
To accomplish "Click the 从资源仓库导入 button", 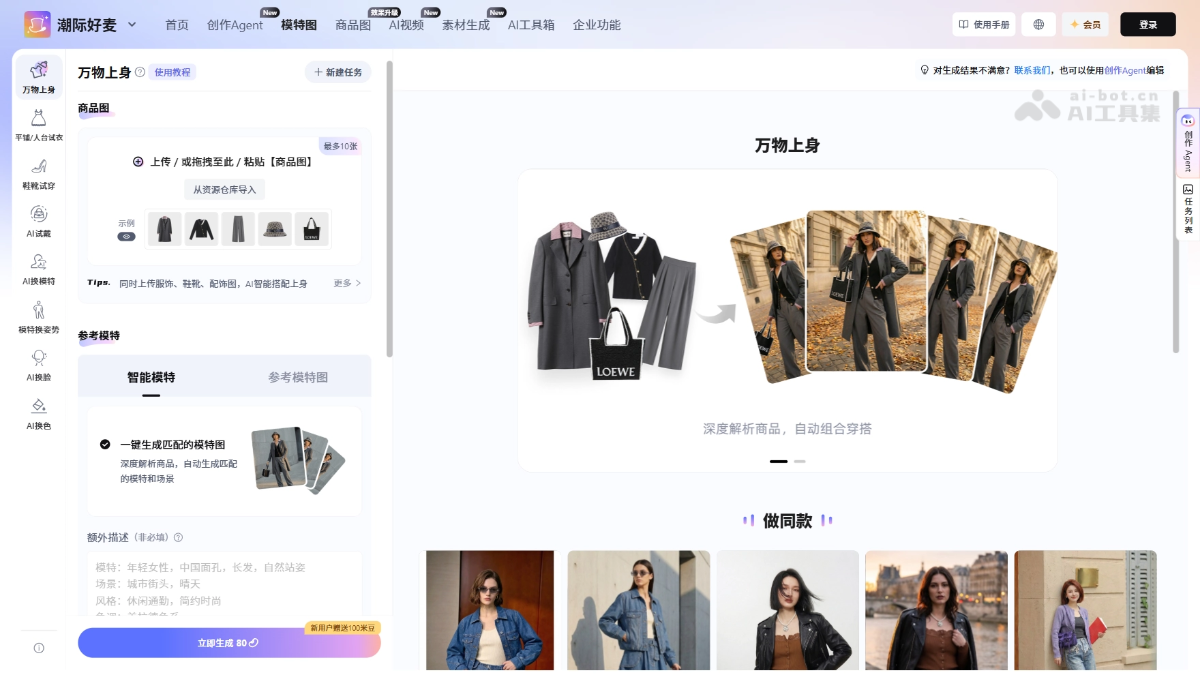I will tap(225, 189).
